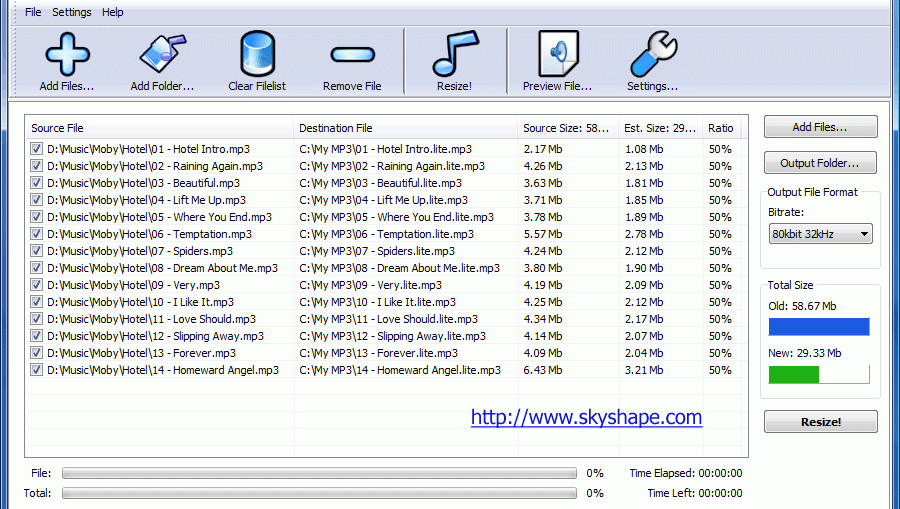Uncheck the 14 - Homeward Angel.mp3 checkbox
The image size is (900, 509).
coord(37,370)
